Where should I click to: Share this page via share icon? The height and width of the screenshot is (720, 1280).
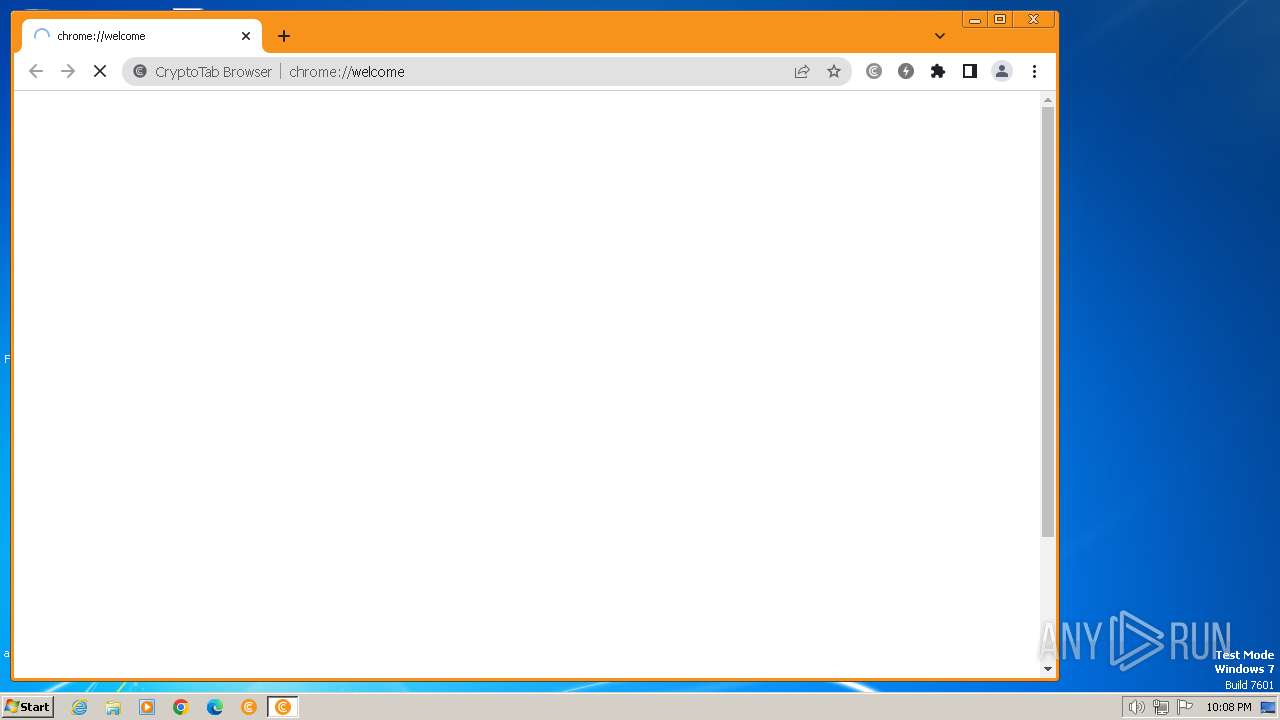coord(802,71)
